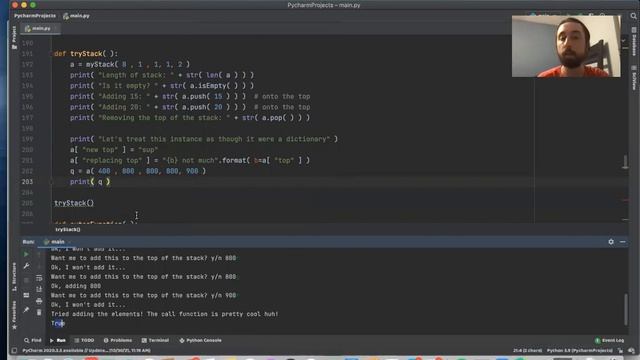Open the Favorites tool window
Screen dimensions: 640x360
pos(14,315)
